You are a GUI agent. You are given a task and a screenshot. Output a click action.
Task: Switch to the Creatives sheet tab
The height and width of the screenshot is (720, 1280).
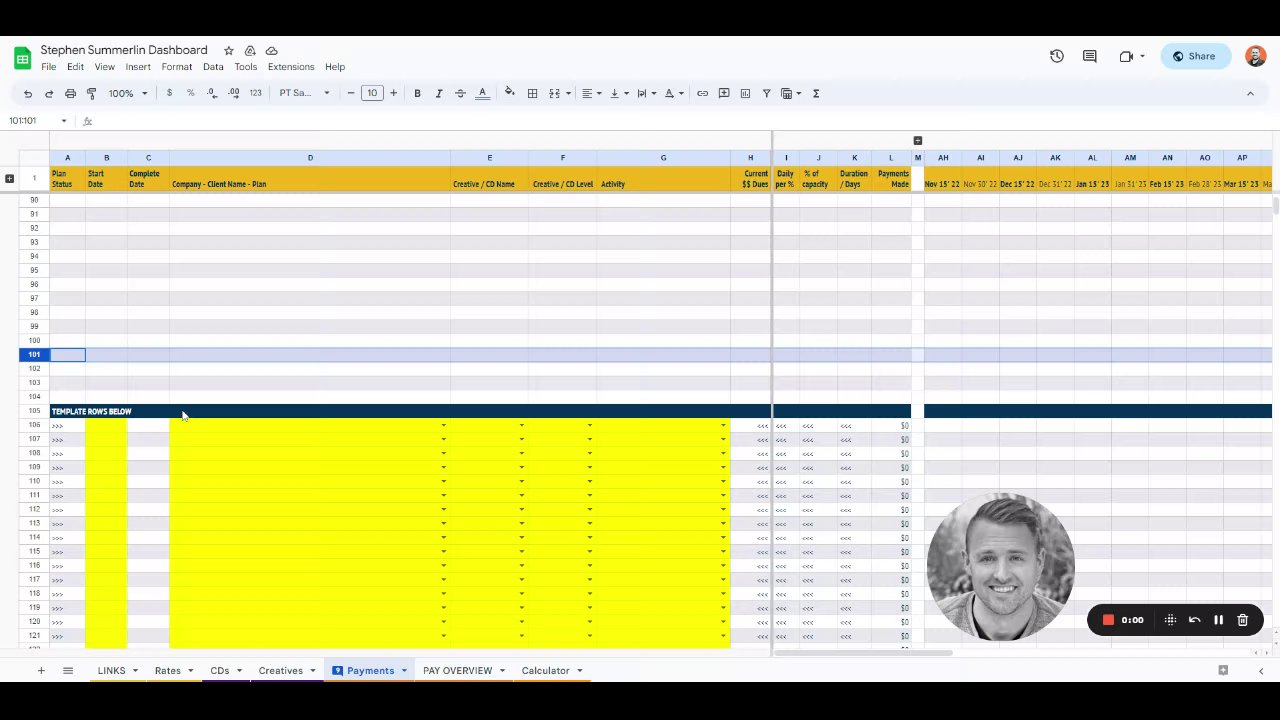point(280,671)
